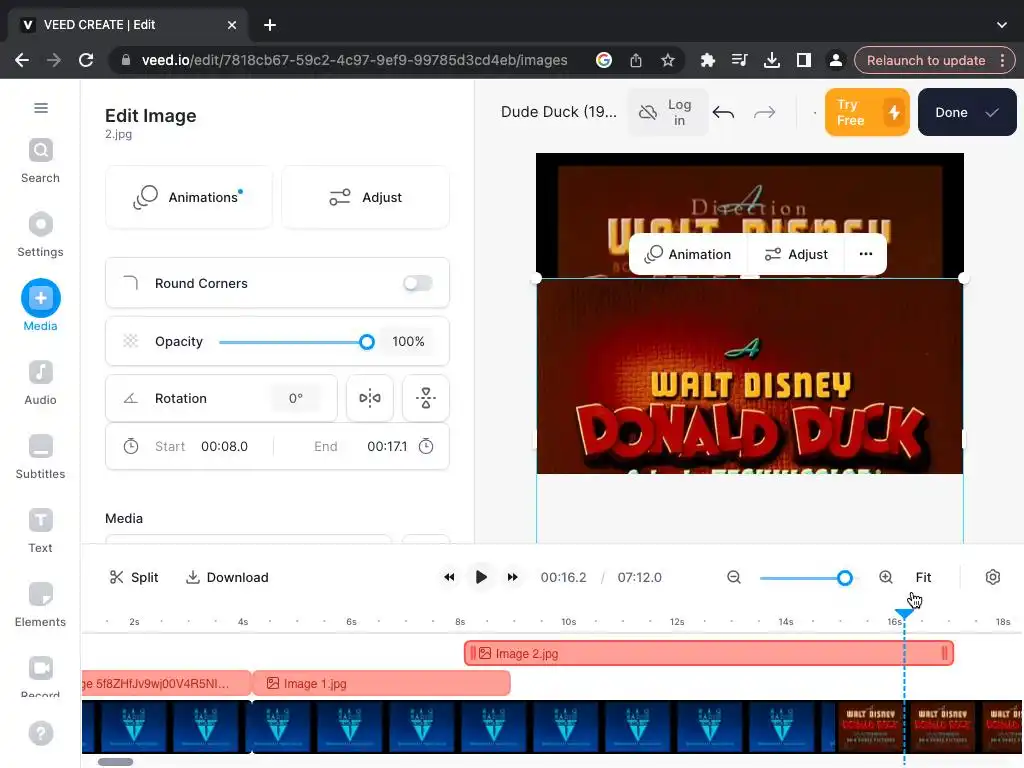This screenshot has height=768, width=1024.
Task: Set end to current time clock icon
Action: (x=426, y=447)
